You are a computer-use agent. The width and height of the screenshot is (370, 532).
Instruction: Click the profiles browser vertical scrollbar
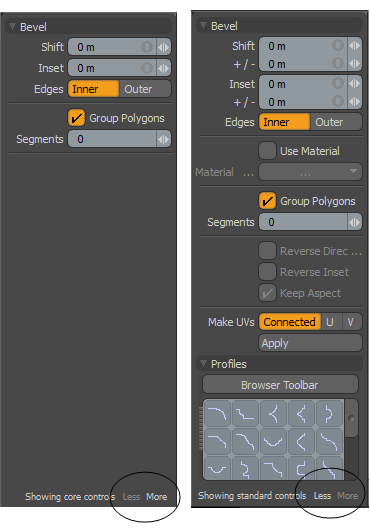pos(351,439)
